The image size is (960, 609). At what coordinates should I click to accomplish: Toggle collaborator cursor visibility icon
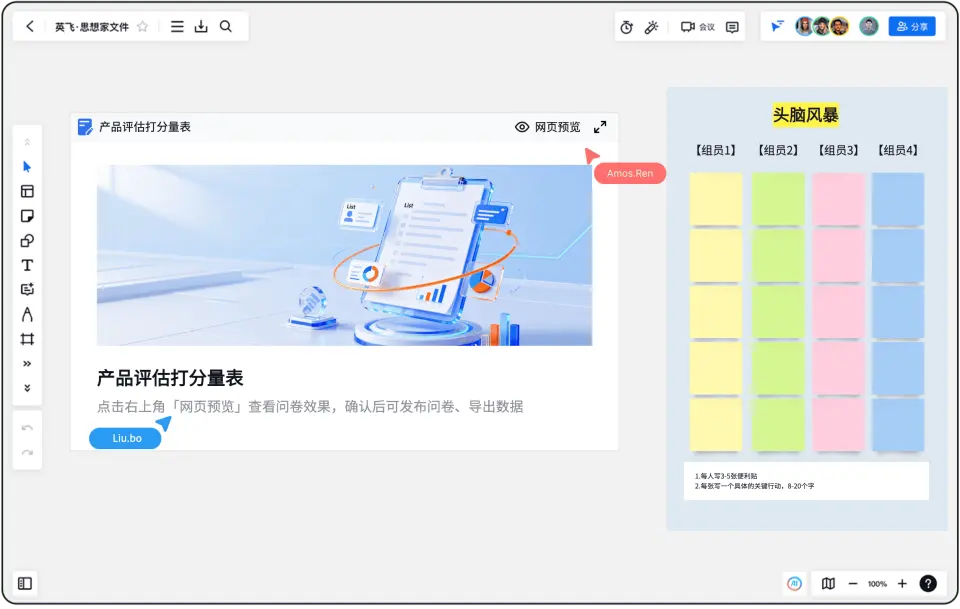(777, 26)
